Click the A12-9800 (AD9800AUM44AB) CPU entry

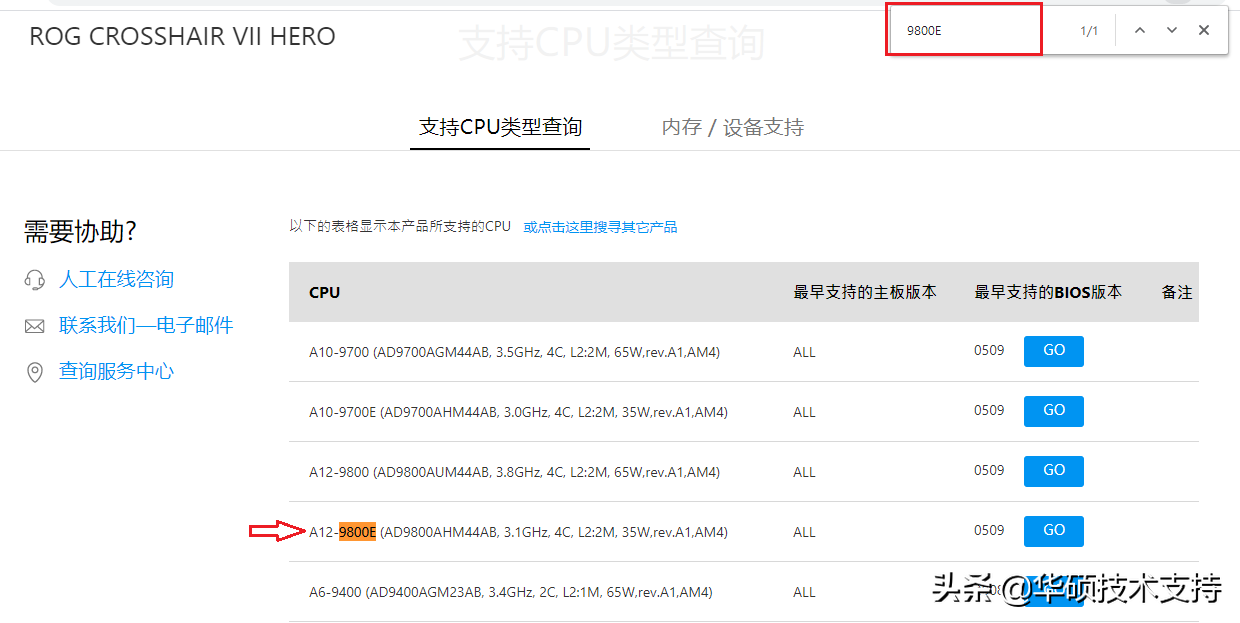pos(514,472)
